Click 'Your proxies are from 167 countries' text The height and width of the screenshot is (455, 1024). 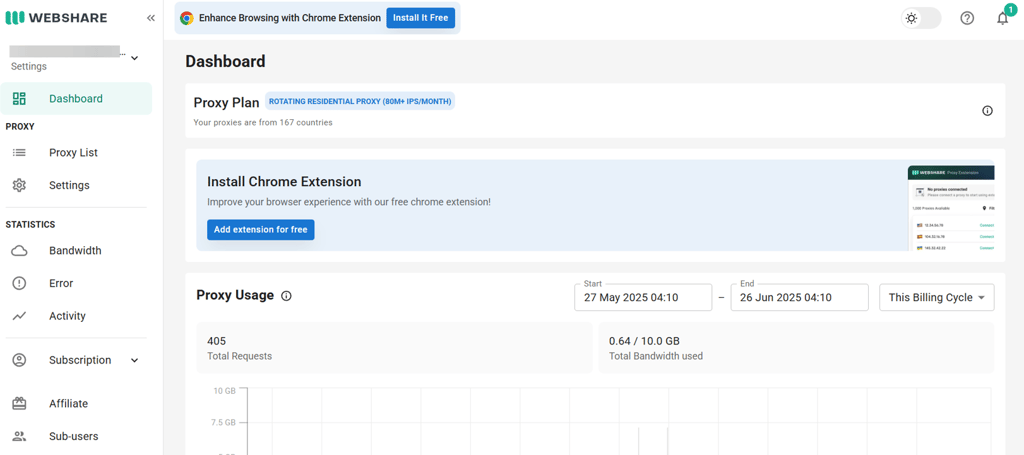pos(263,122)
